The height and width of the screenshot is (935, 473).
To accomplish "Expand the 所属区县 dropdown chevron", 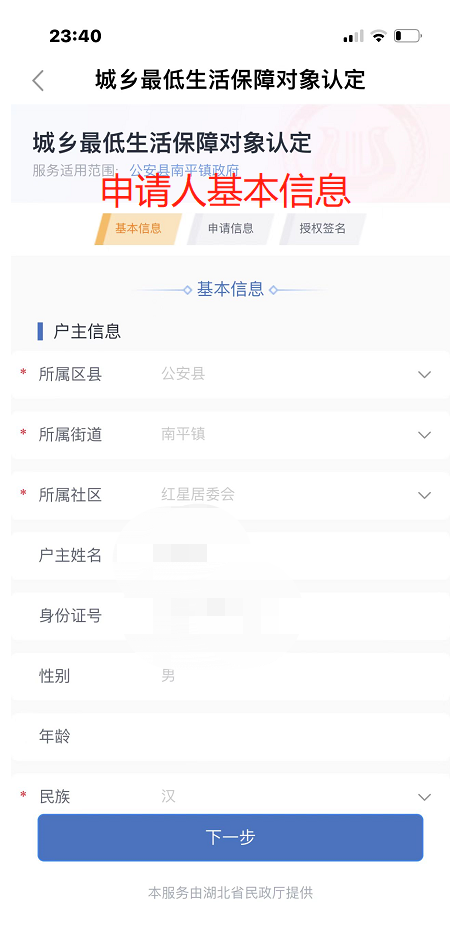I will point(424,374).
